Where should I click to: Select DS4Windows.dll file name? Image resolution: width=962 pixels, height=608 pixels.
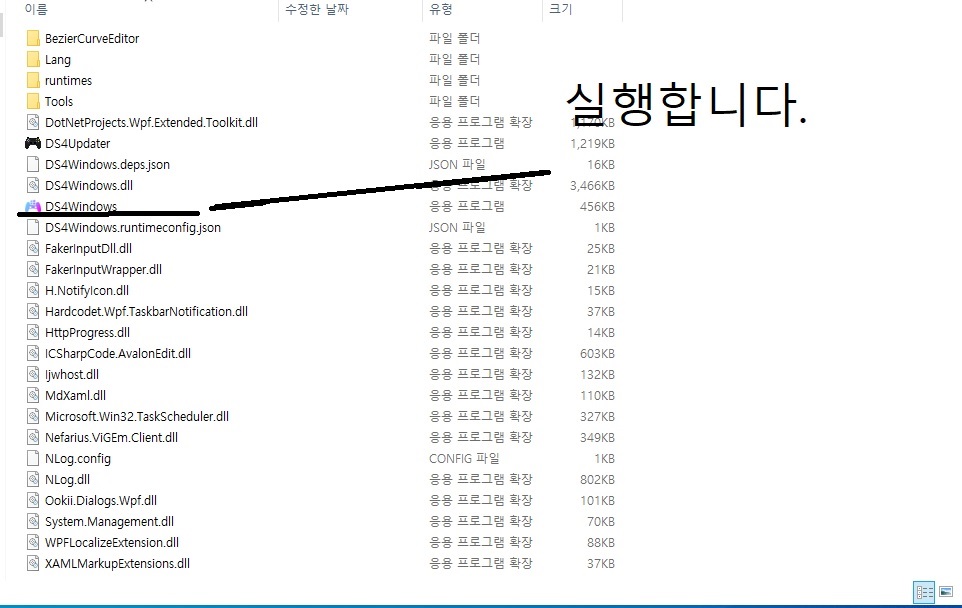89,185
